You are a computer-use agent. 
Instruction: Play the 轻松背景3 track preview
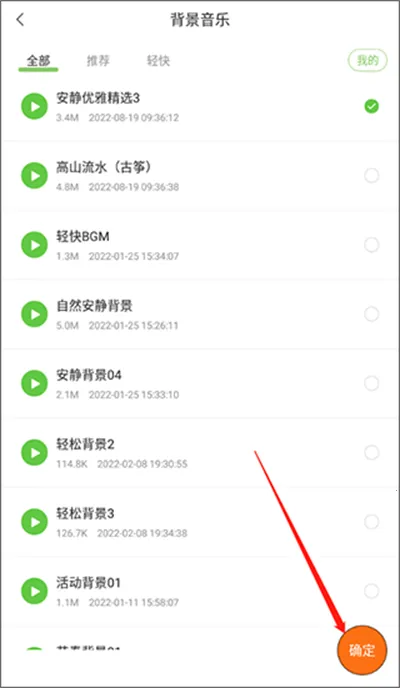(34, 522)
